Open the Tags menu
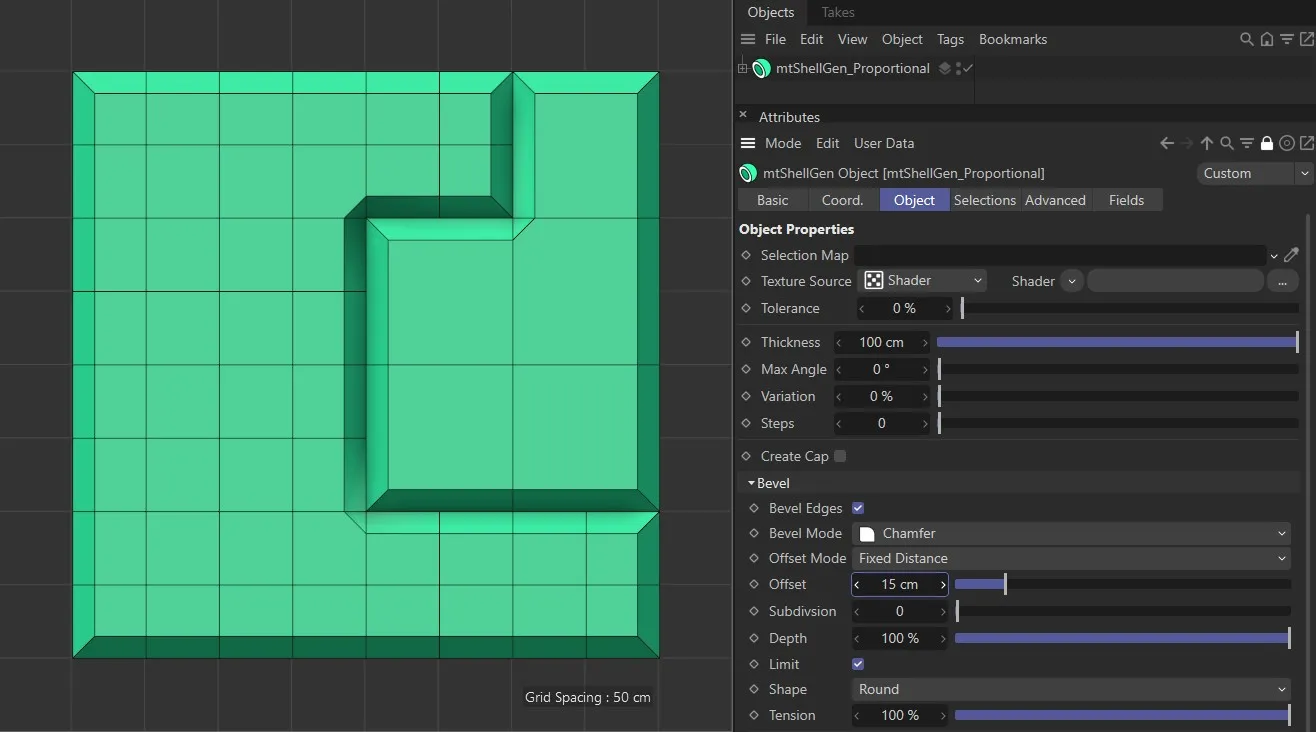This screenshot has width=1316, height=732. (x=950, y=39)
